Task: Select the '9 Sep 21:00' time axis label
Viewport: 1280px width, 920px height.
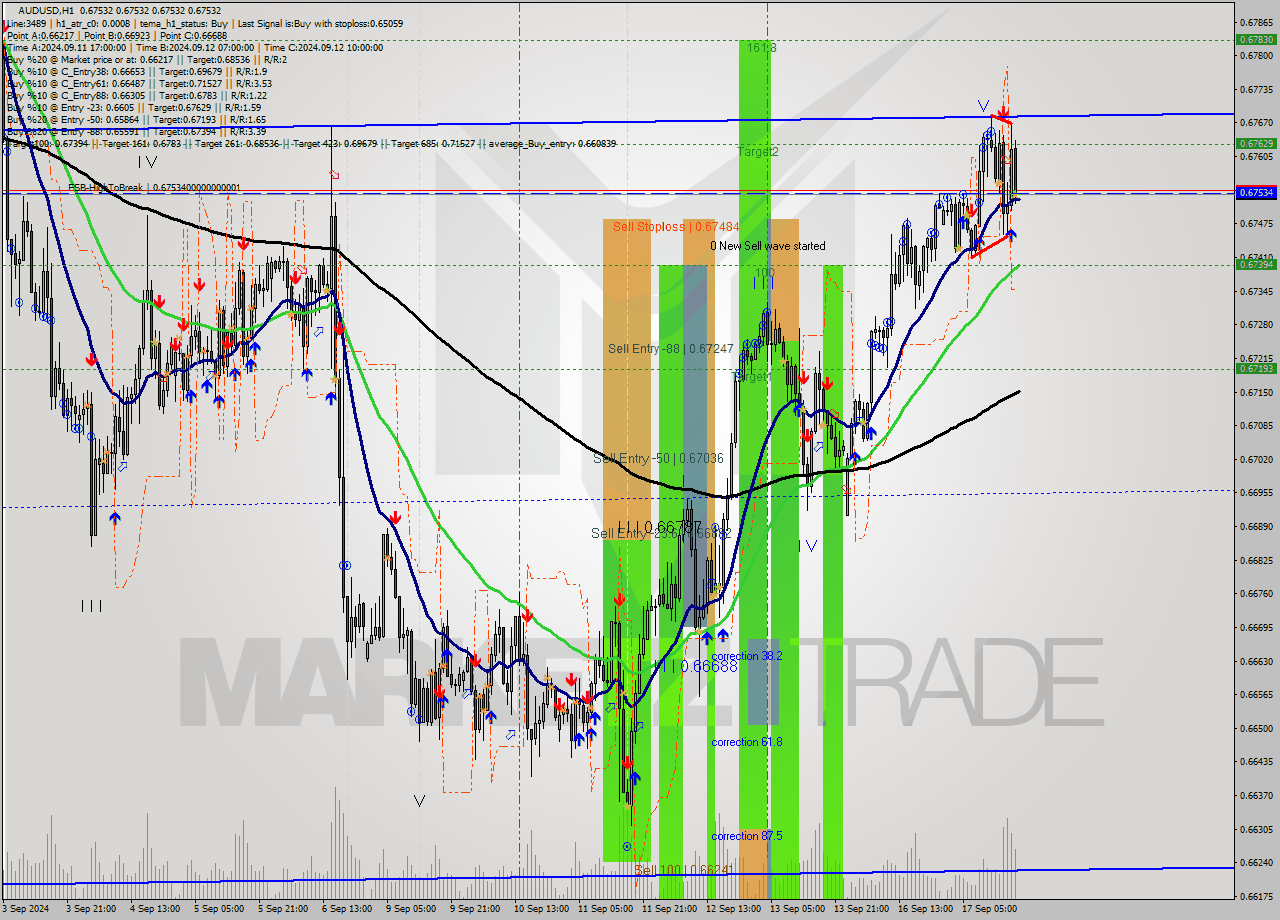Action: pyautogui.click(x=475, y=909)
